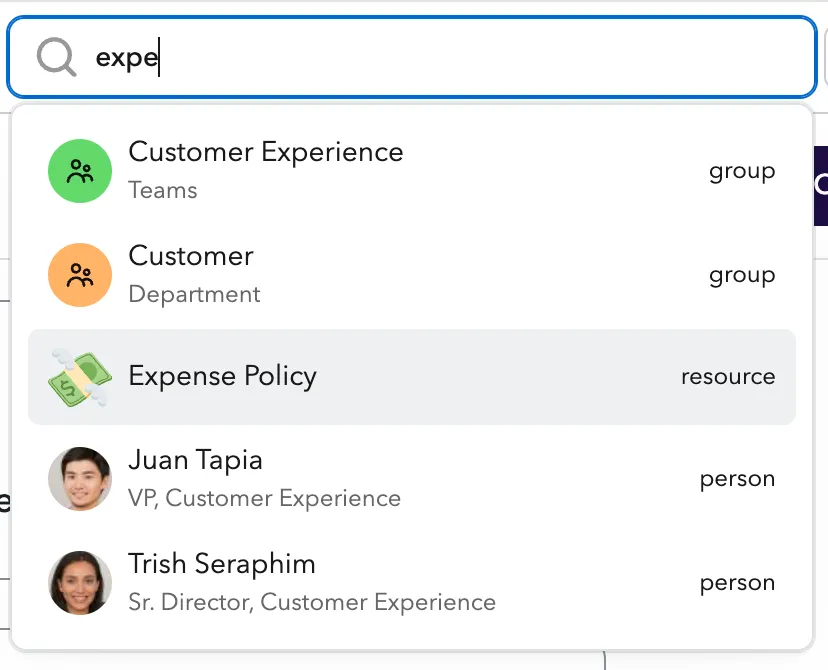
Task: Click Trish Seraphim's profile photo
Action: 80,583
